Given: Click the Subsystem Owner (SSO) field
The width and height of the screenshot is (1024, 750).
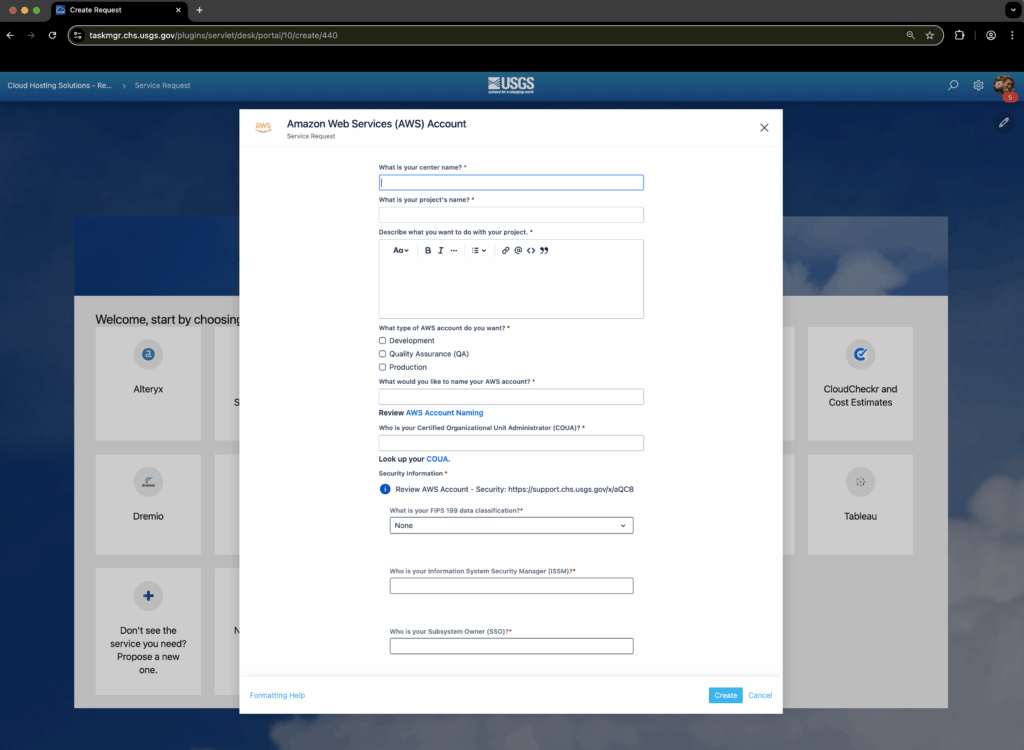Looking at the screenshot, I should click(511, 646).
